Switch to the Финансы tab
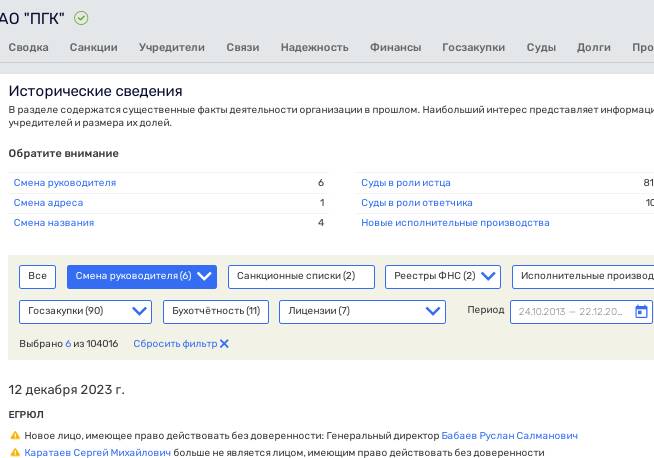 395,47
